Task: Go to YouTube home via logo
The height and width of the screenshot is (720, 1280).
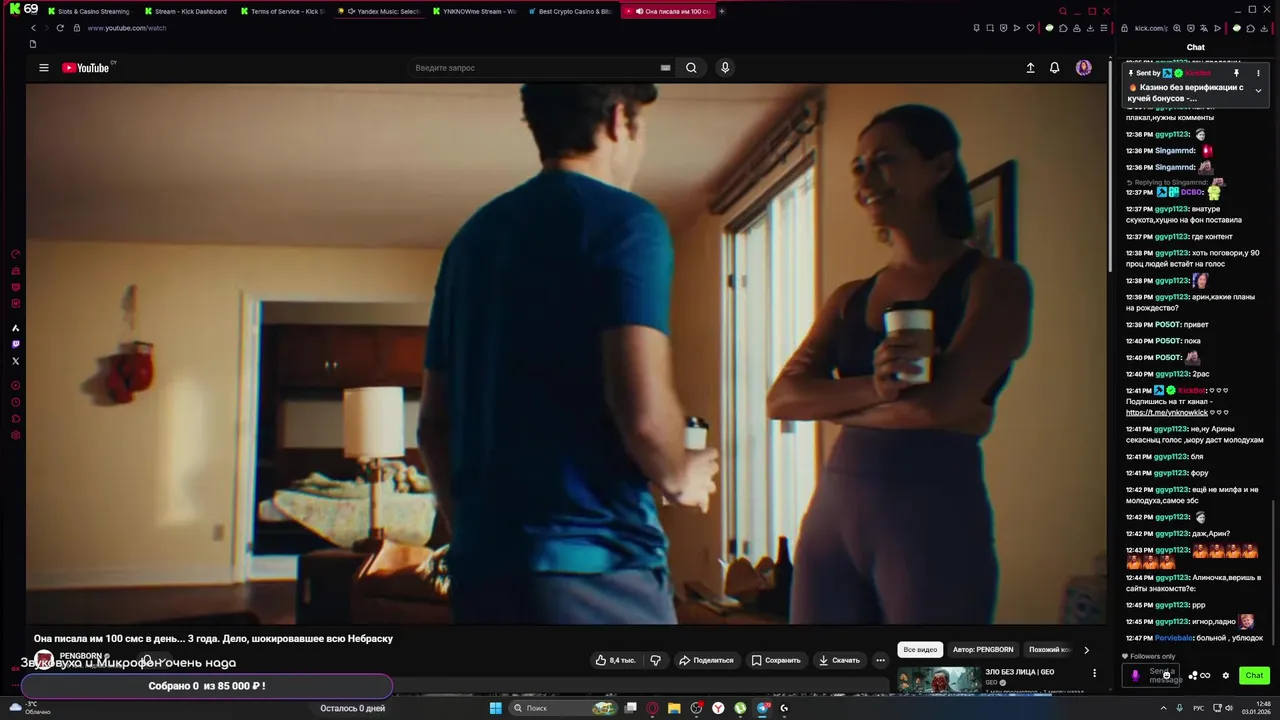Action: 86,68
